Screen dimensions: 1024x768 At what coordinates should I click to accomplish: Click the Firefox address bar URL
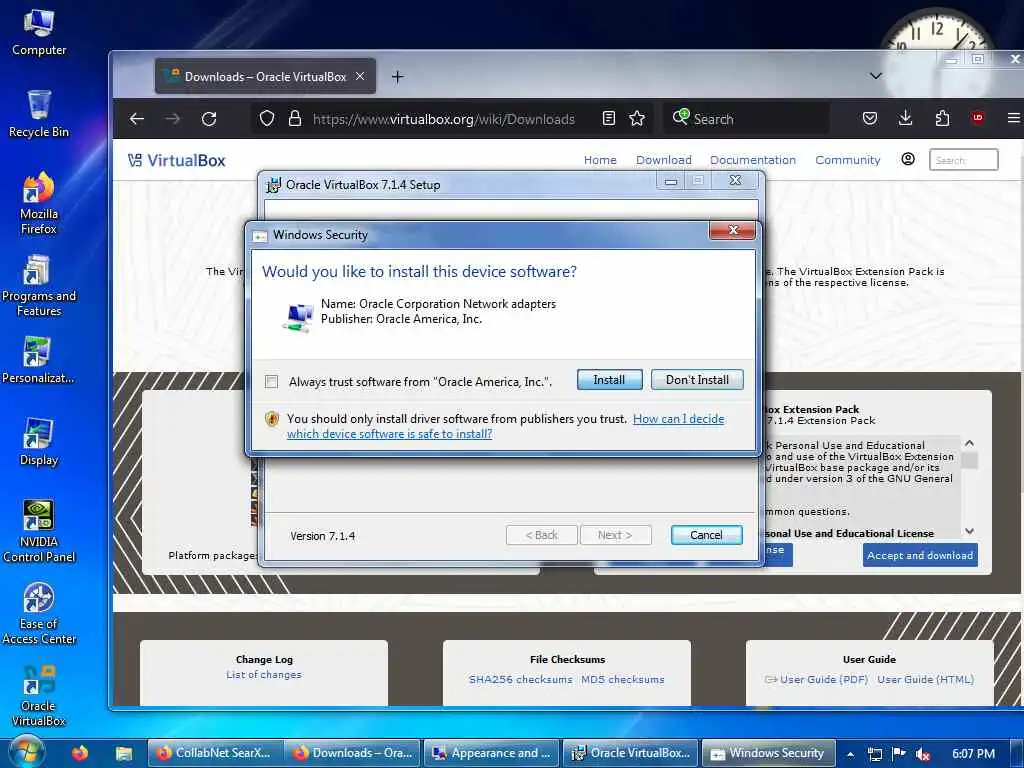pos(443,119)
